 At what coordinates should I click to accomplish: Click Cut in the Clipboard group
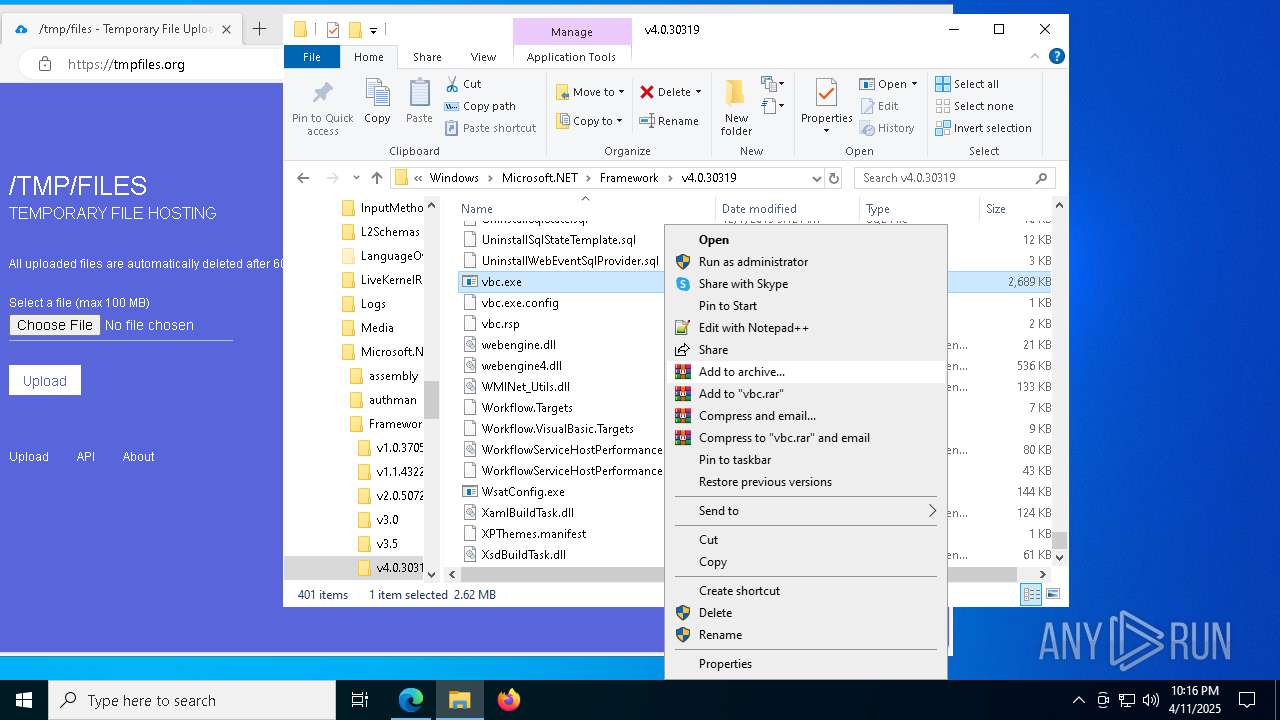[463, 84]
